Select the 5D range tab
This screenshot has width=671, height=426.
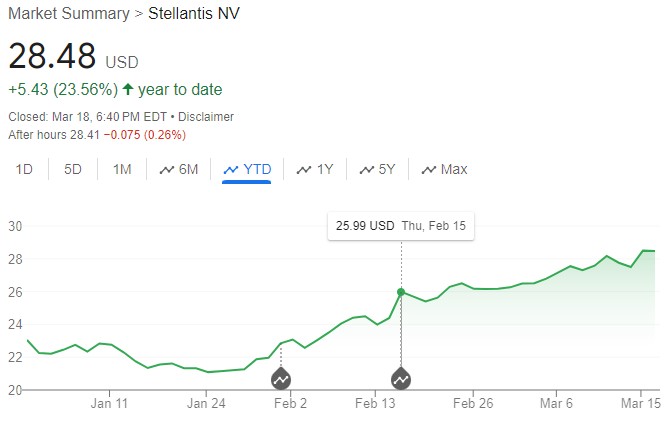tap(73, 170)
